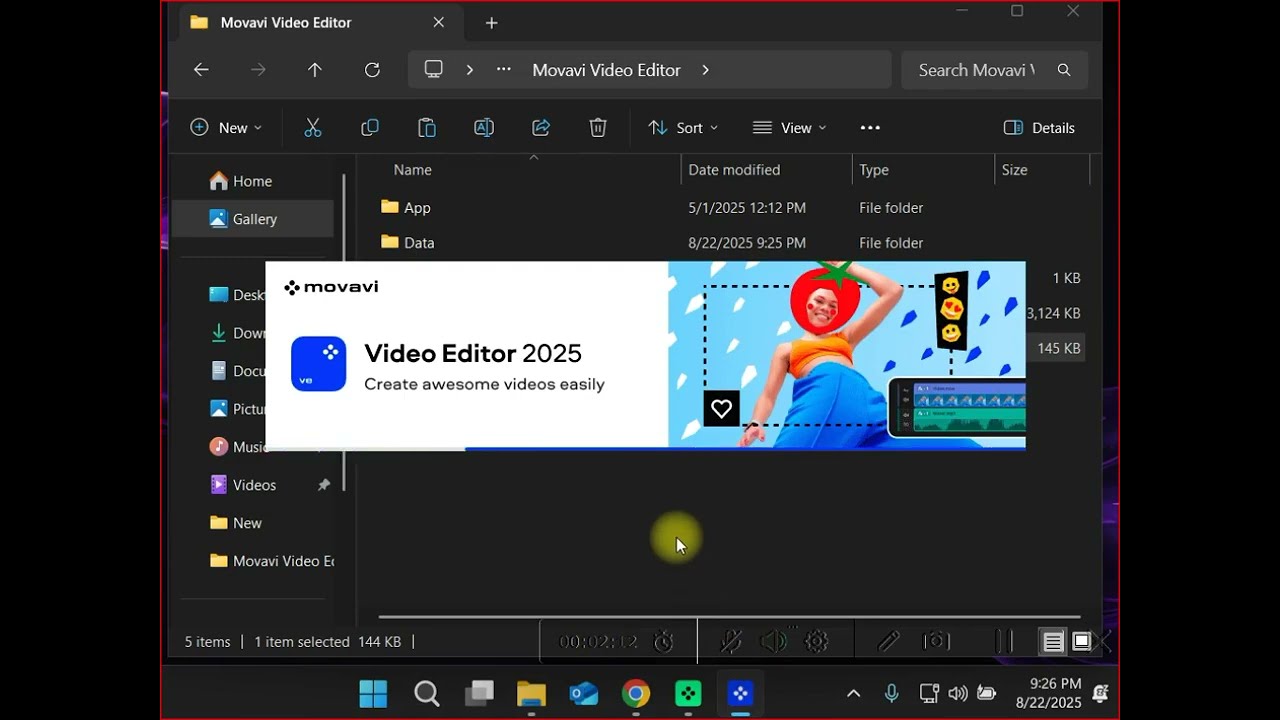Sort by Size column header
1280x720 pixels.
pos(1014,170)
